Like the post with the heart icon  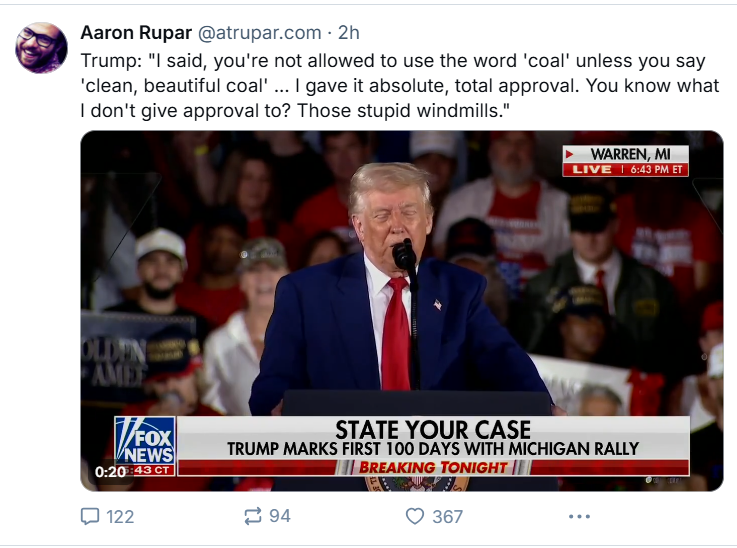tap(415, 516)
